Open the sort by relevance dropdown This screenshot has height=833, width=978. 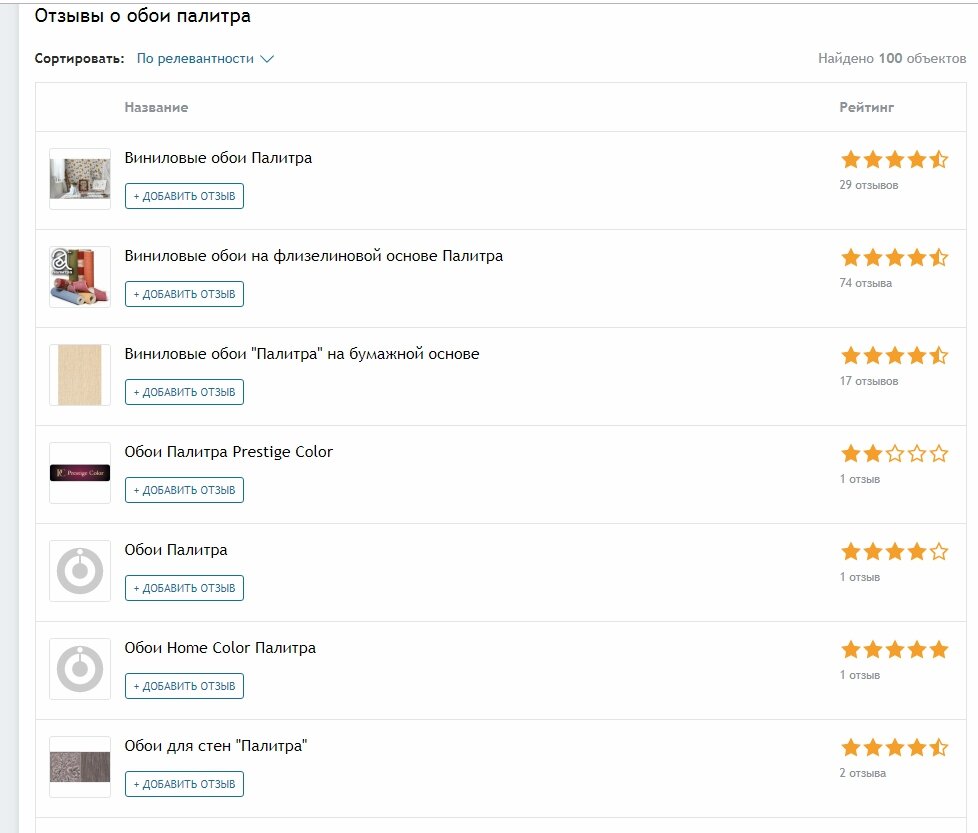195,58
